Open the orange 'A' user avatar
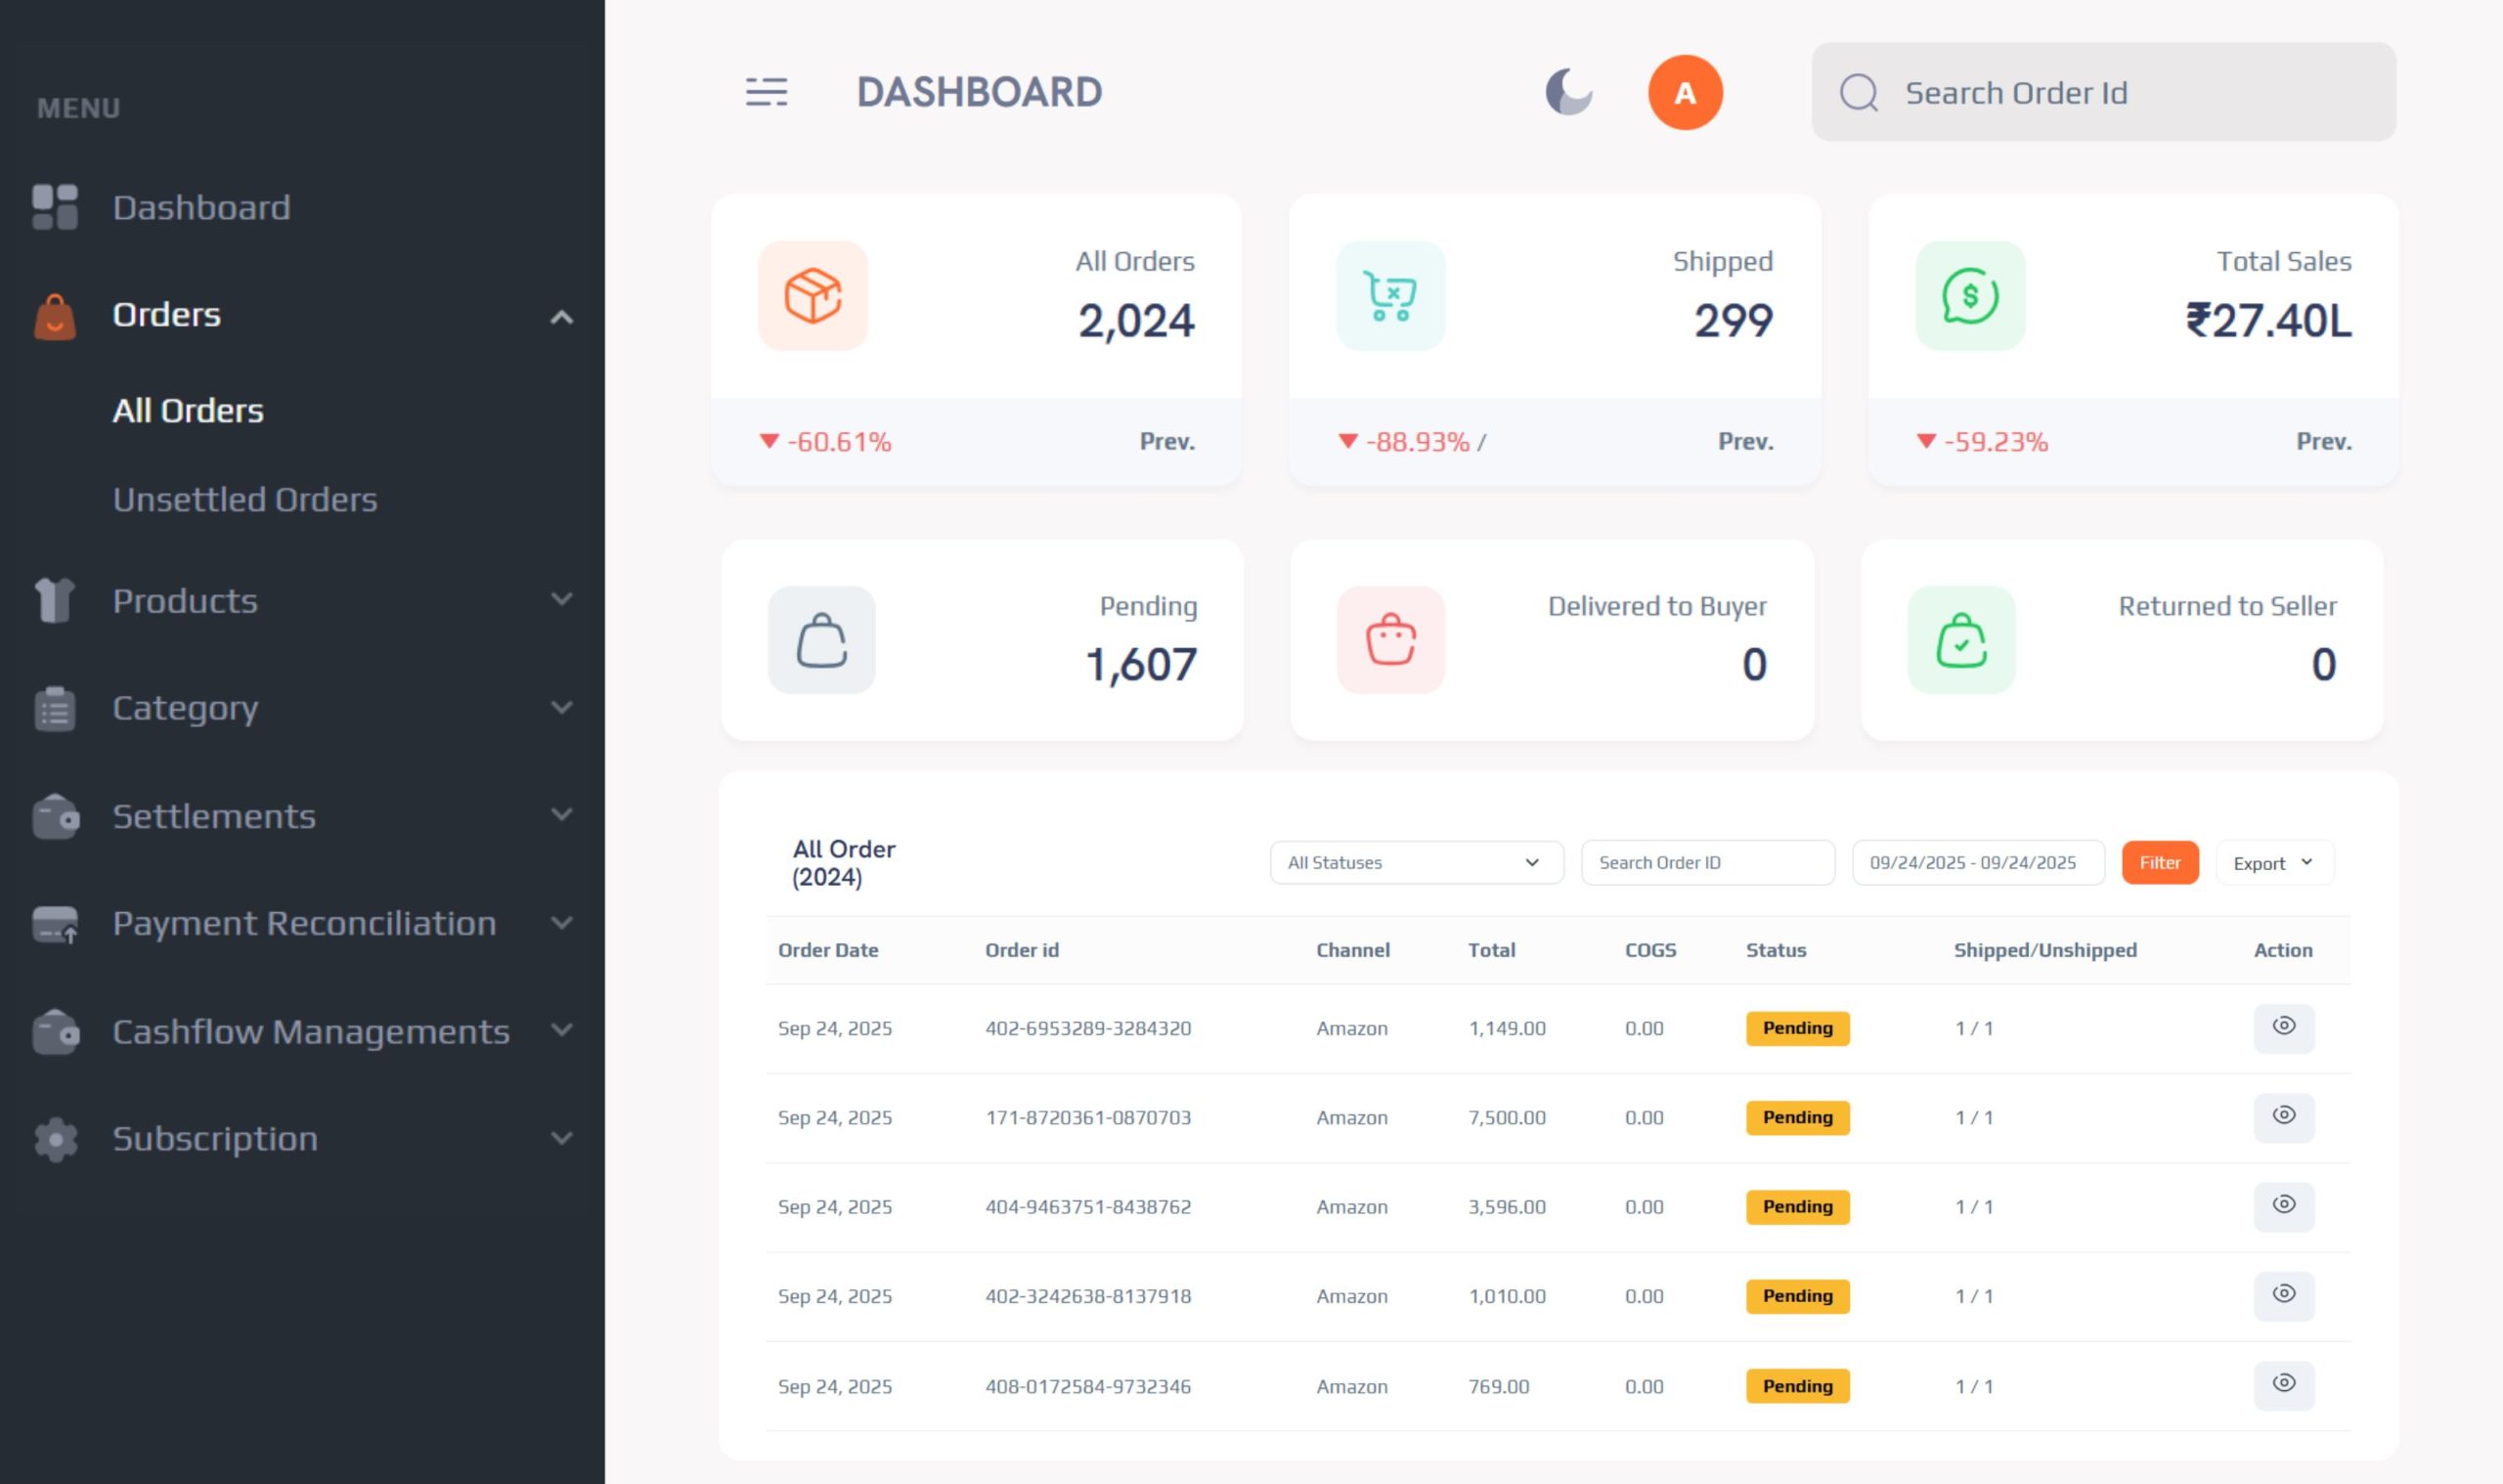 tap(1684, 92)
